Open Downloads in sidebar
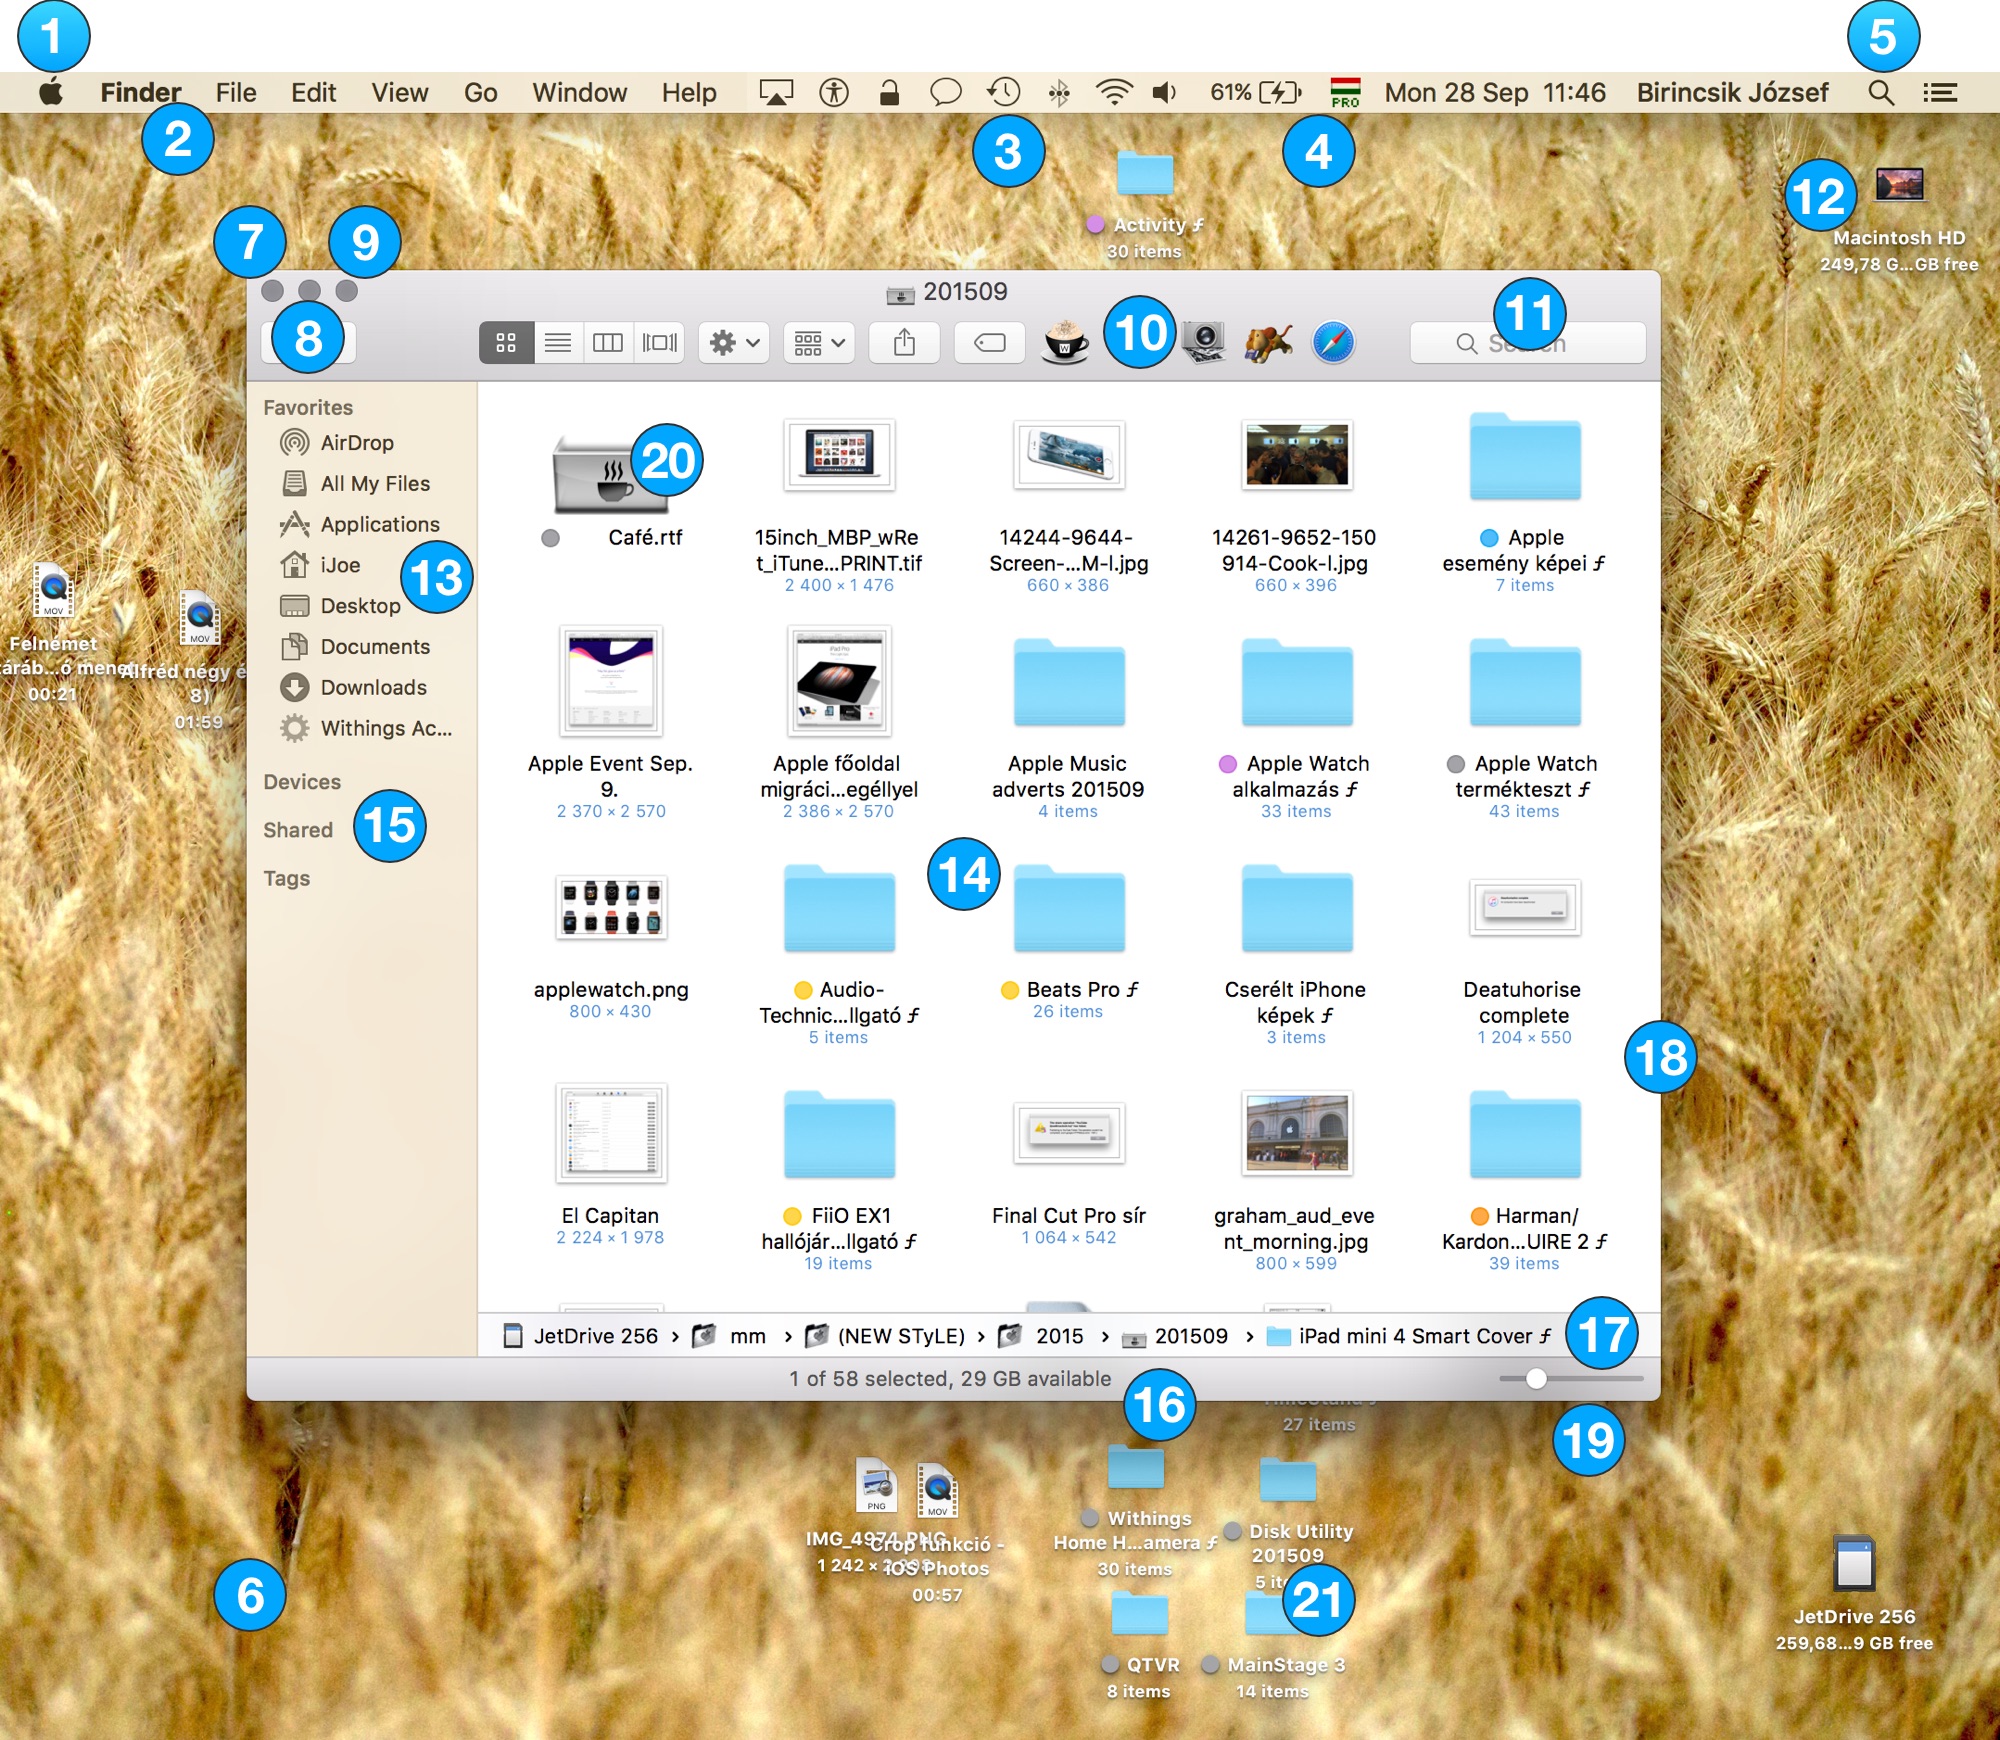Screen dimensions: 2000x1740 [x=353, y=687]
